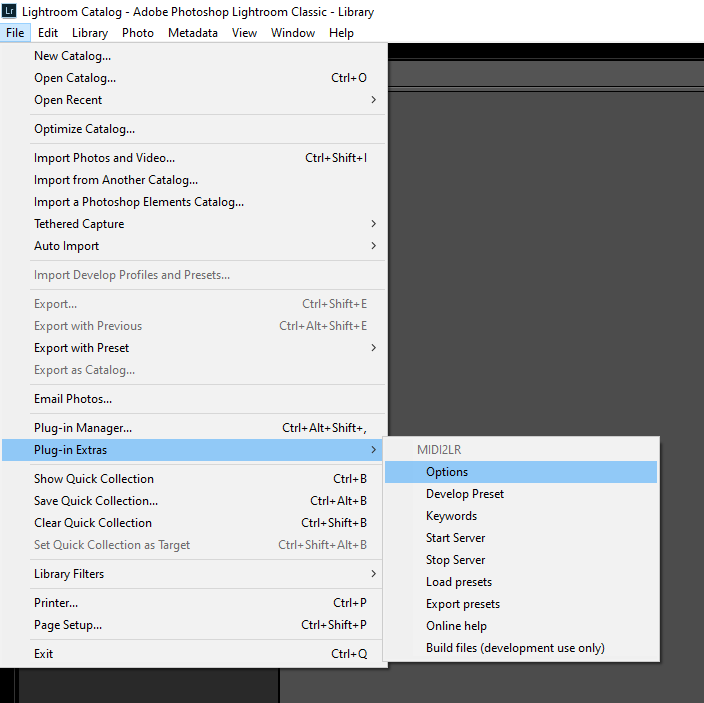This screenshot has height=703, width=704.
Task: Open the Library menu
Action: click(90, 33)
